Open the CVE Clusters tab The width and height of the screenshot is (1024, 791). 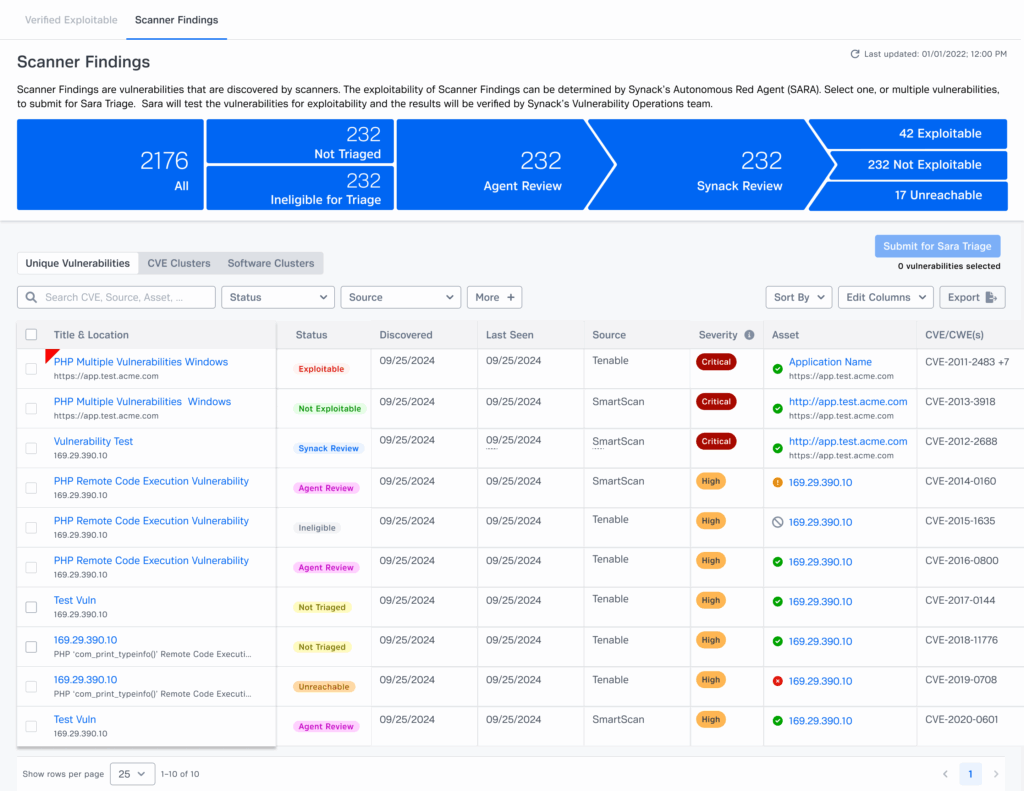pos(178,263)
